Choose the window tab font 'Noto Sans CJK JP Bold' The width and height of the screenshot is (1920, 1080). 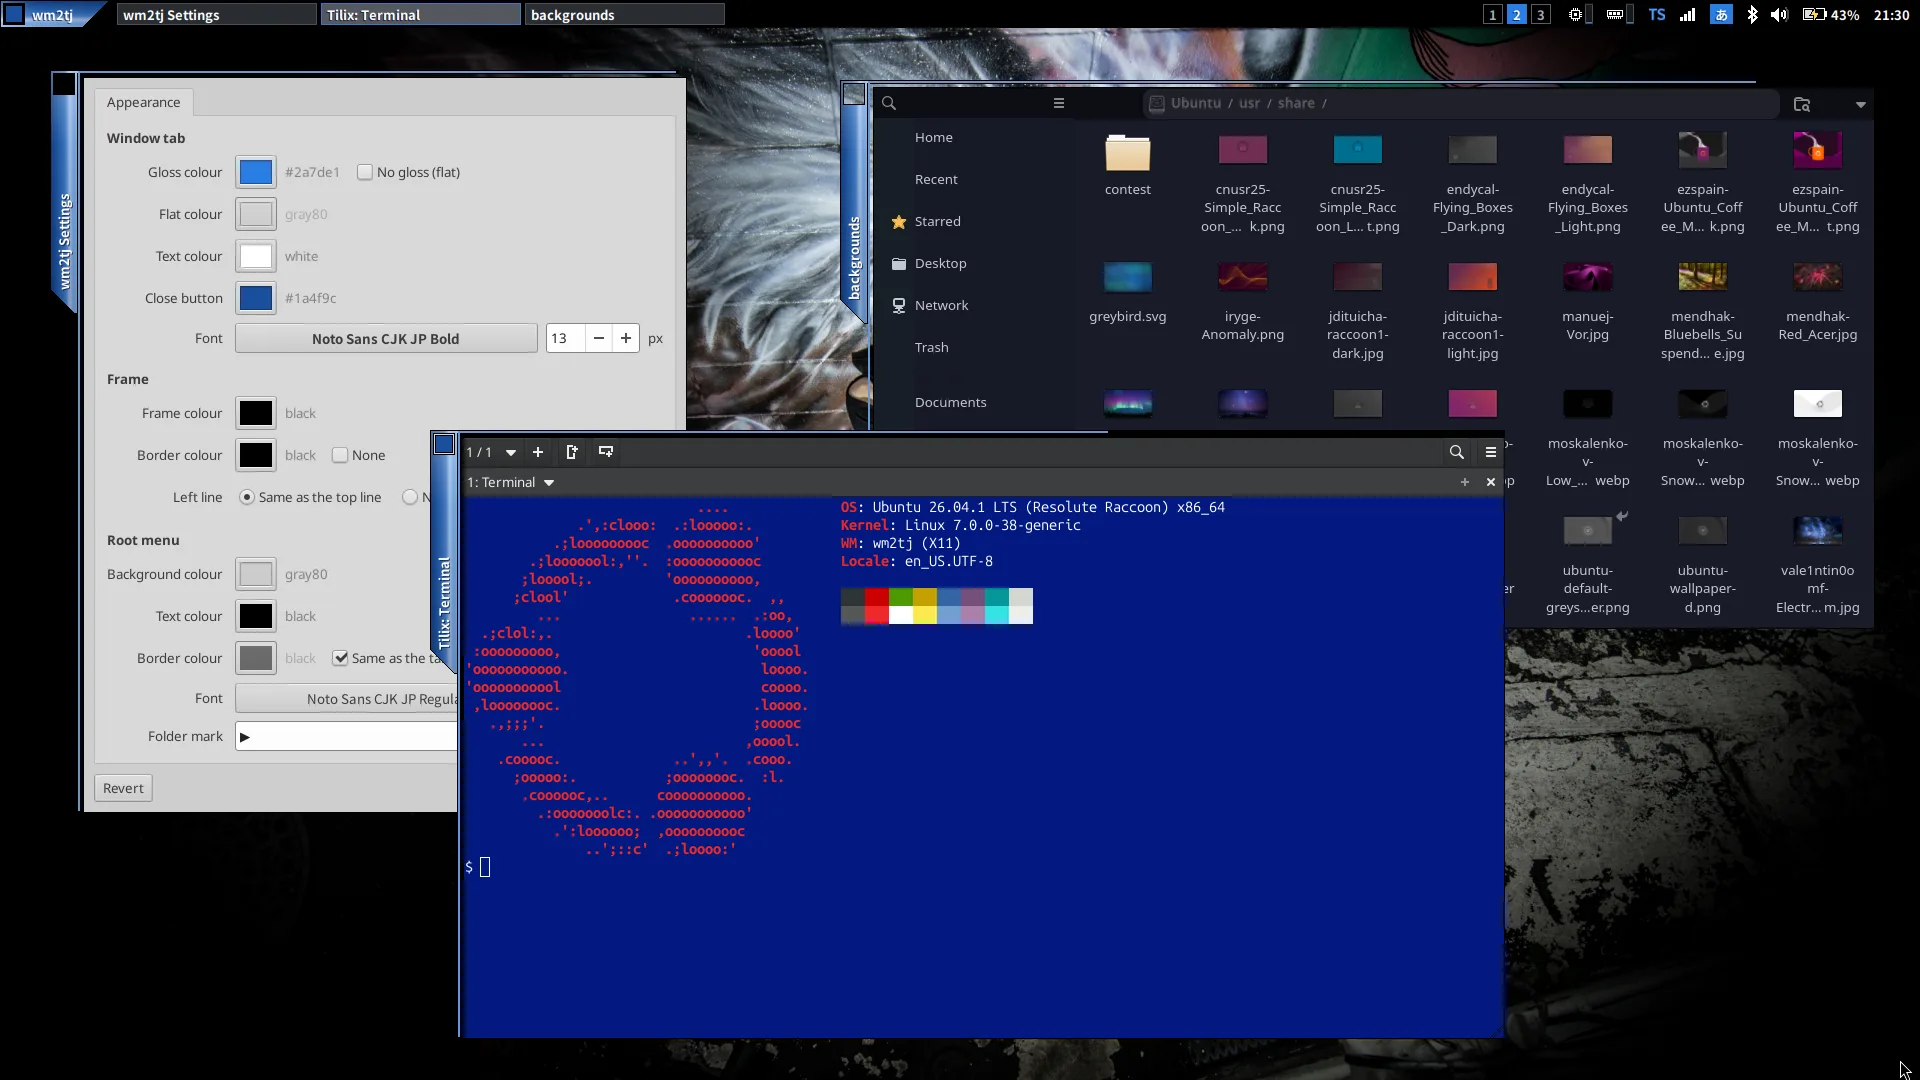[x=386, y=338]
